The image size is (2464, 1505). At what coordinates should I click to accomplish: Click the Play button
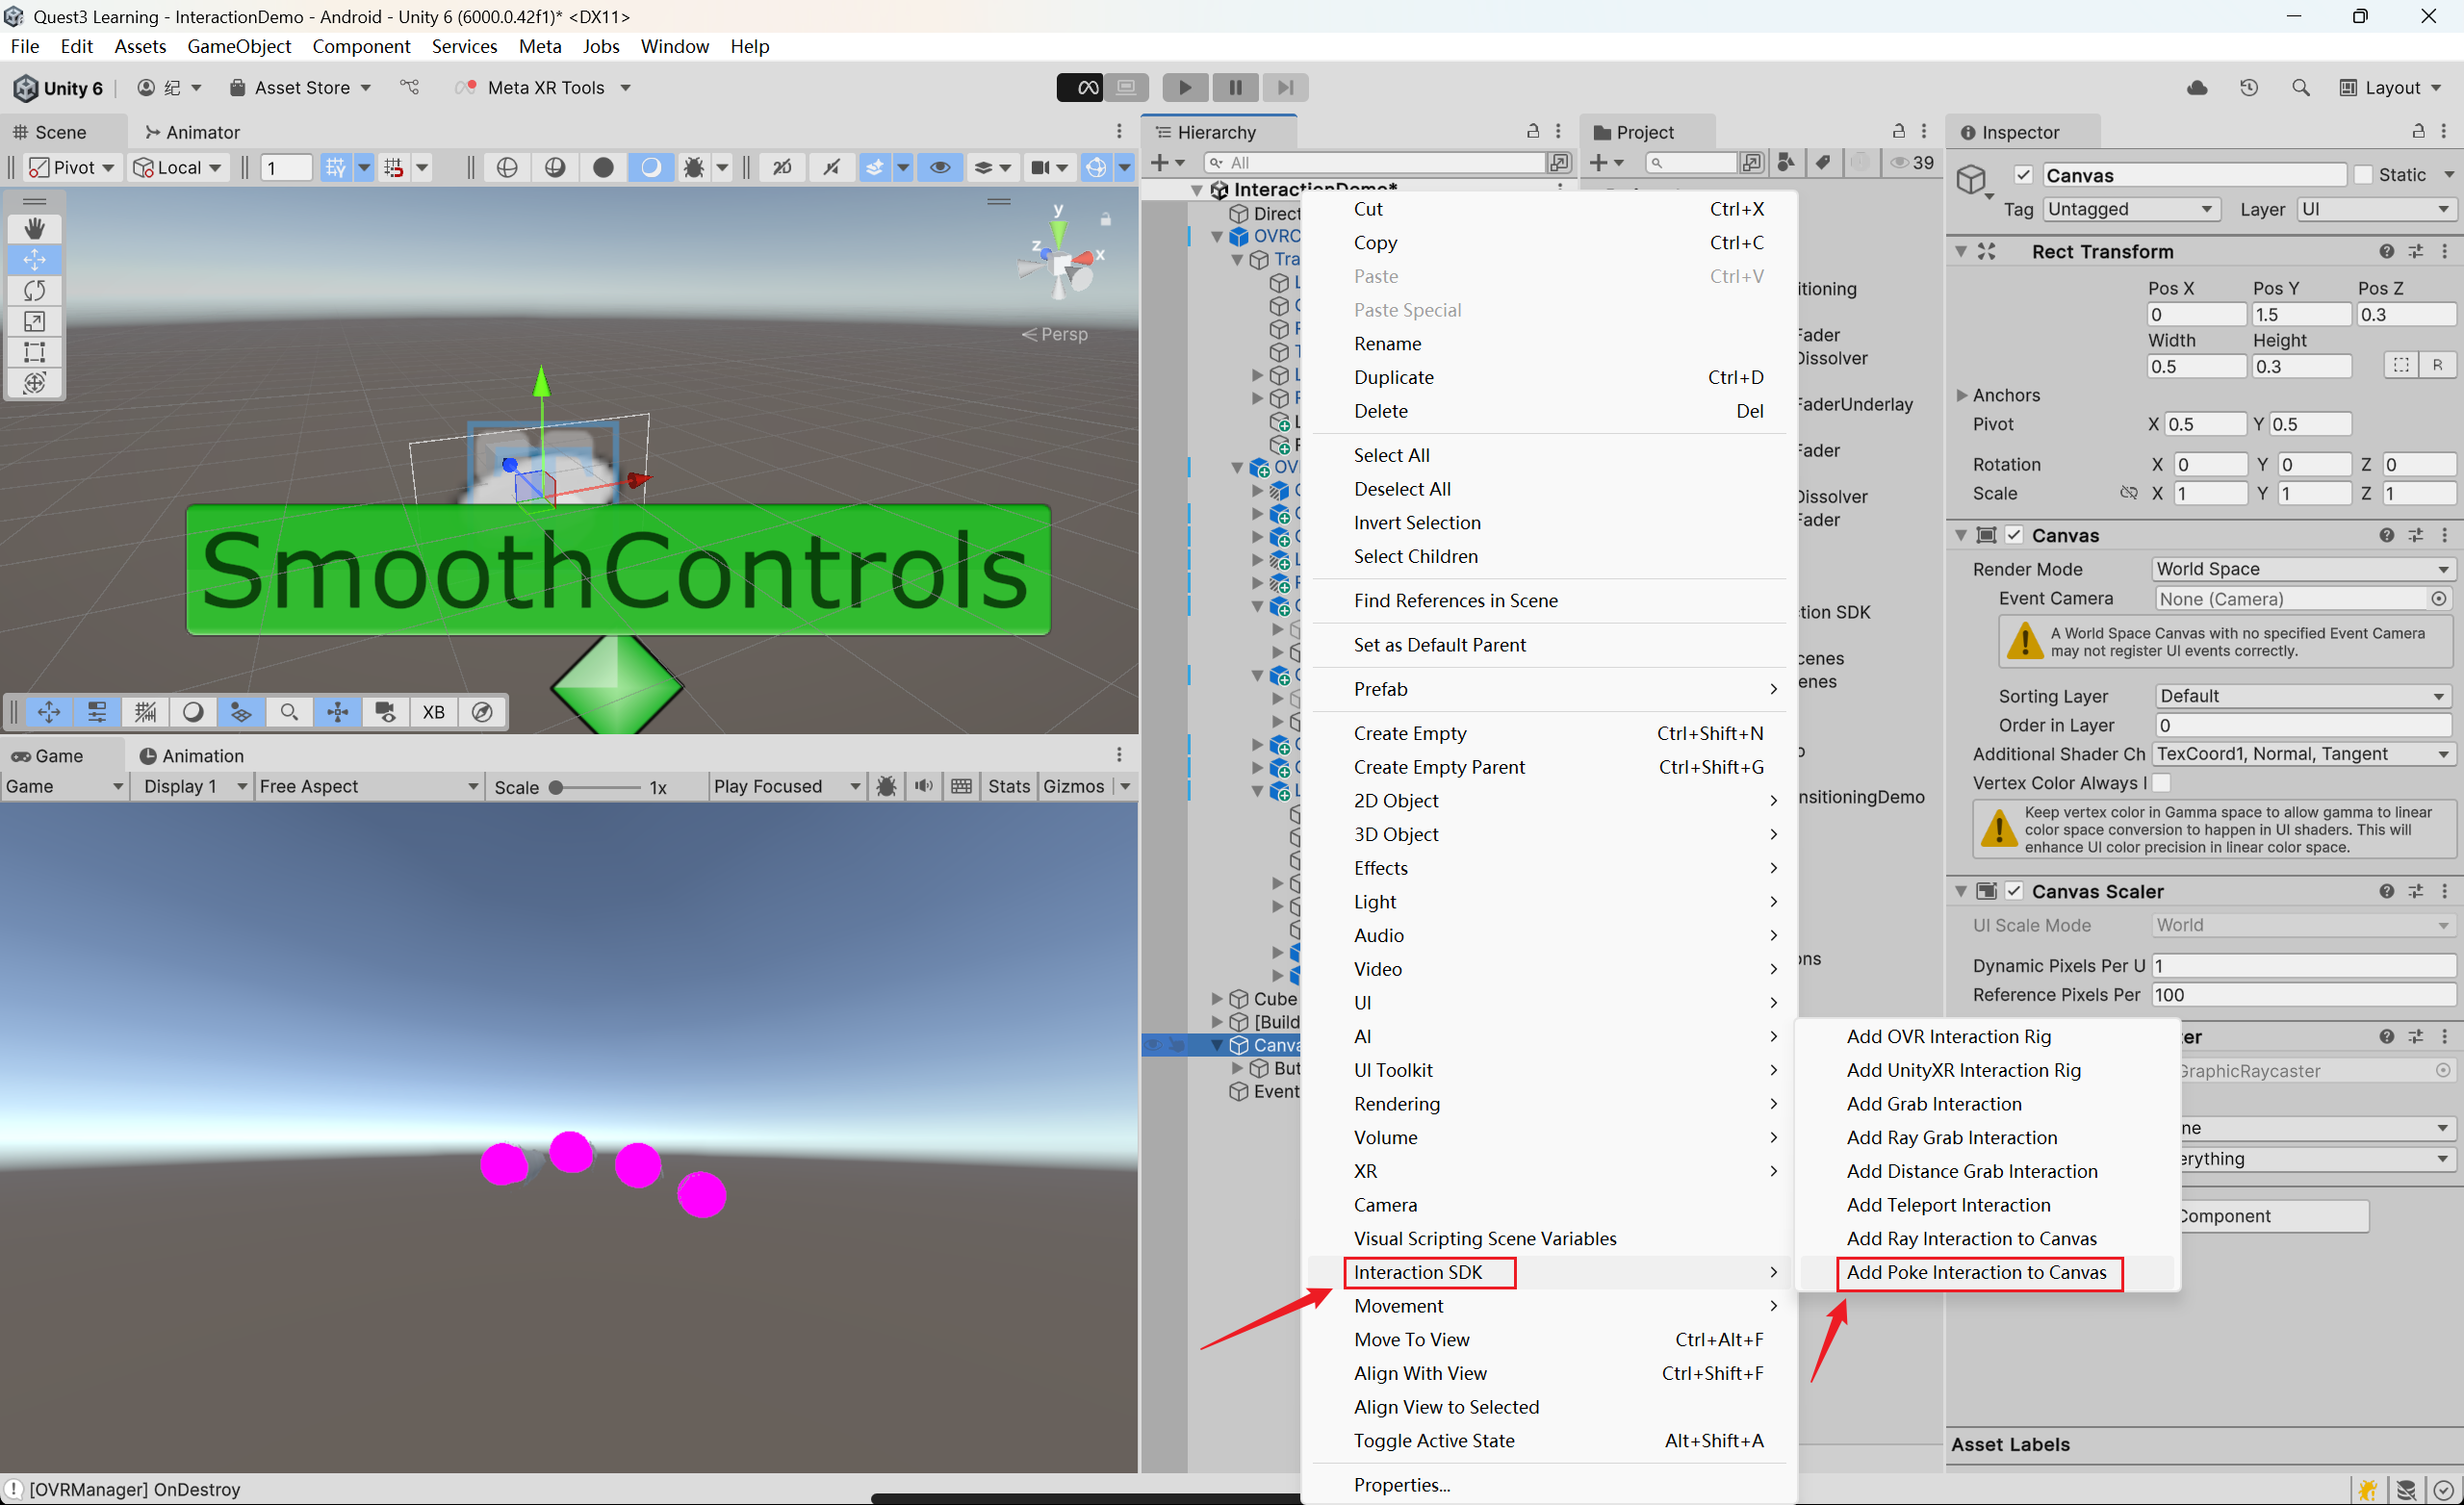tap(1184, 88)
